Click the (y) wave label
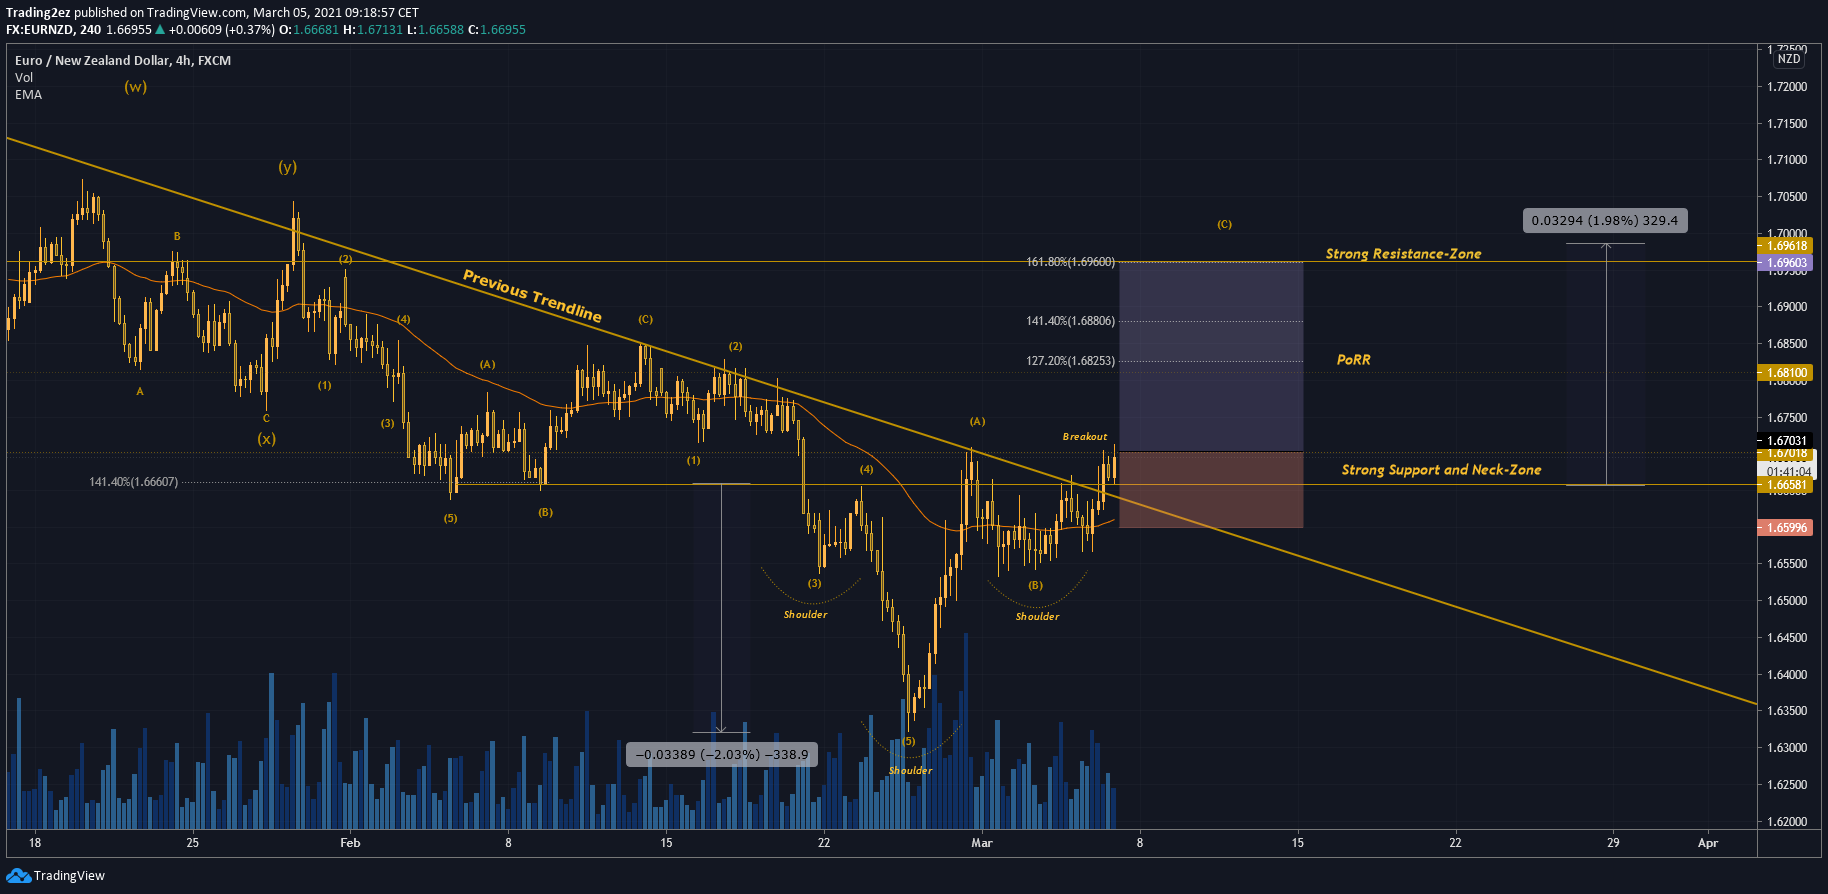The image size is (1828, 894). (x=288, y=167)
